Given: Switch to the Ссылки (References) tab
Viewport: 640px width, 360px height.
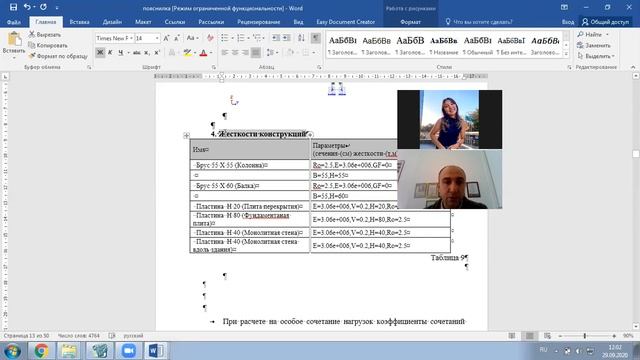Looking at the screenshot, I should 175,22.
